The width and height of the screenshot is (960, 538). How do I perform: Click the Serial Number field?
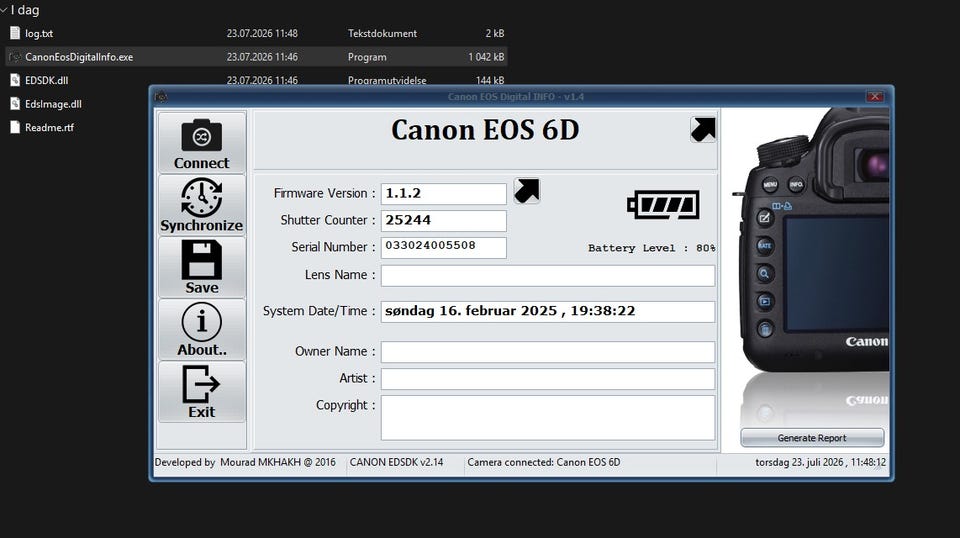coord(443,248)
